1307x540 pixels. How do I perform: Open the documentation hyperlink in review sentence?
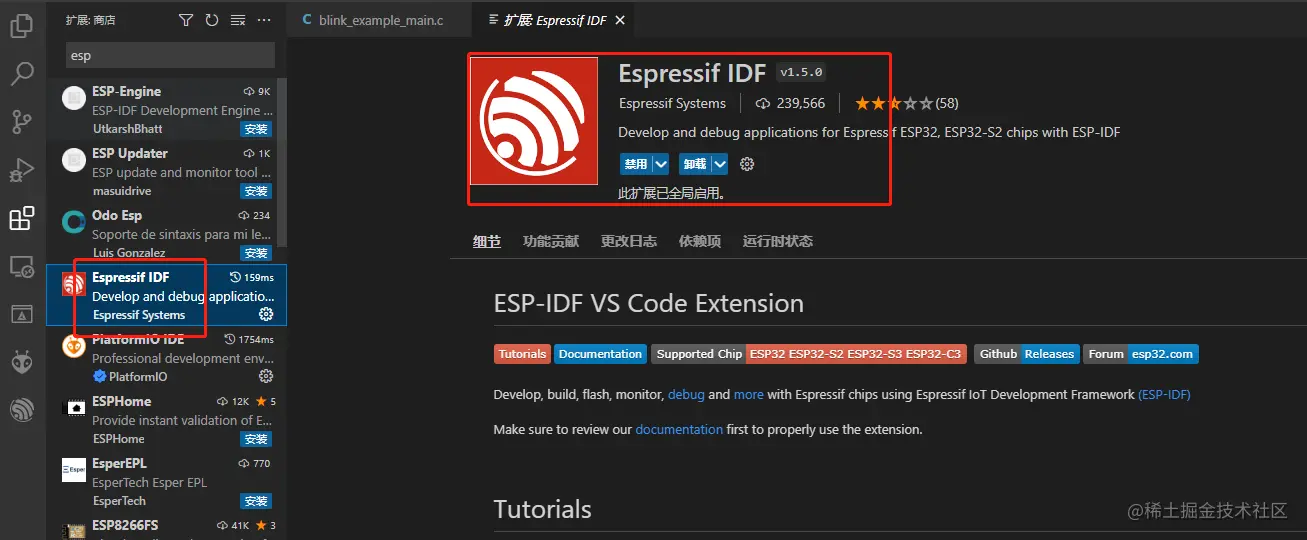[x=679, y=430]
